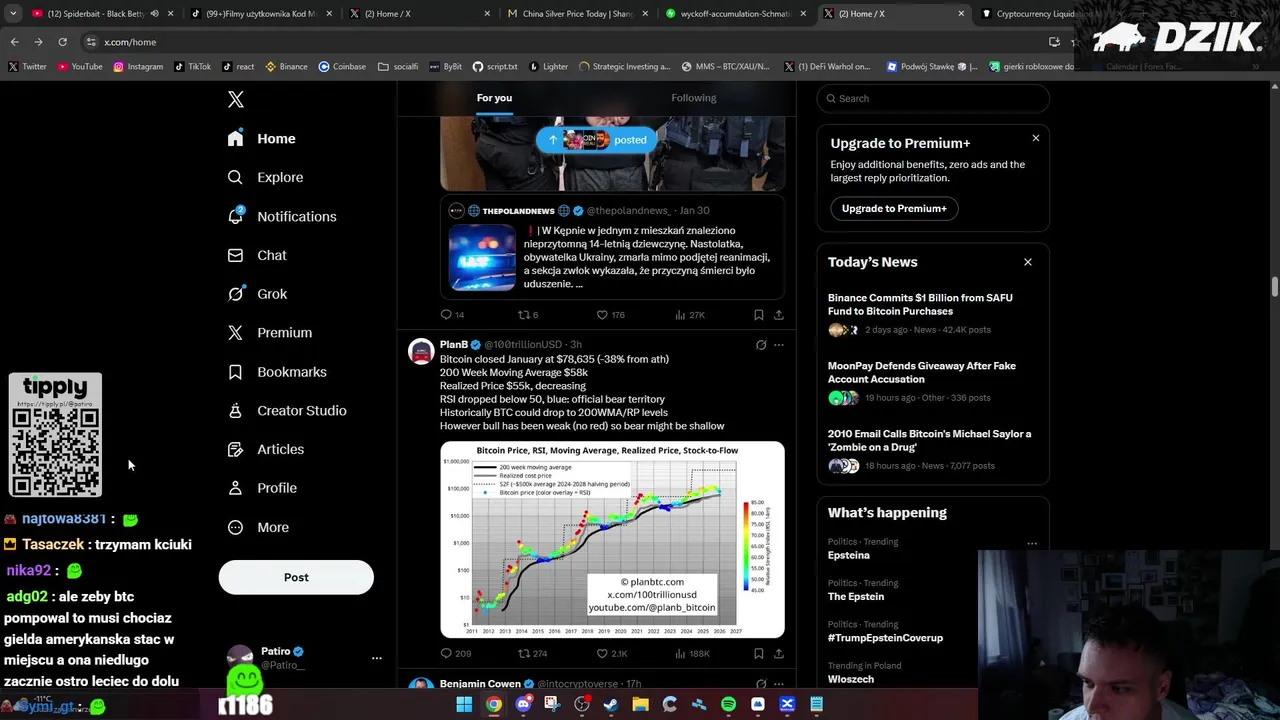Image resolution: width=1280 pixels, height=720 pixels.
Task: Go to Profile in the X sidebar
Action: pyautogui.click(x=262, y=488)
